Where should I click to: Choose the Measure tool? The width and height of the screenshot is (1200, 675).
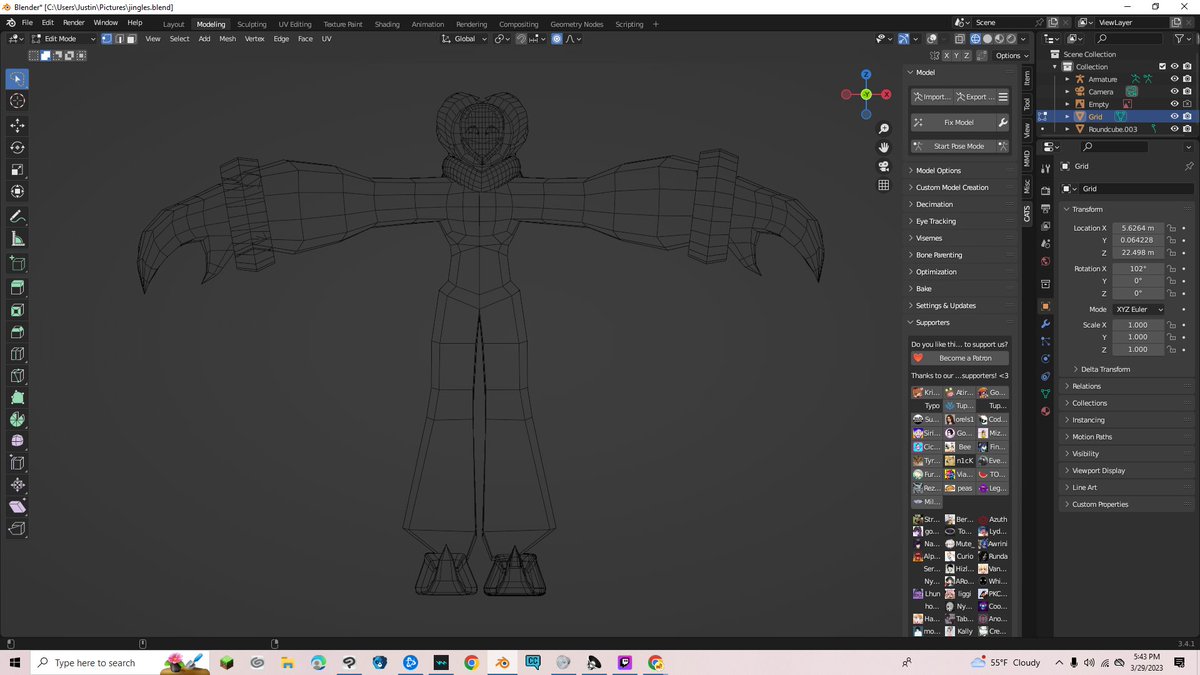[17, 239]
